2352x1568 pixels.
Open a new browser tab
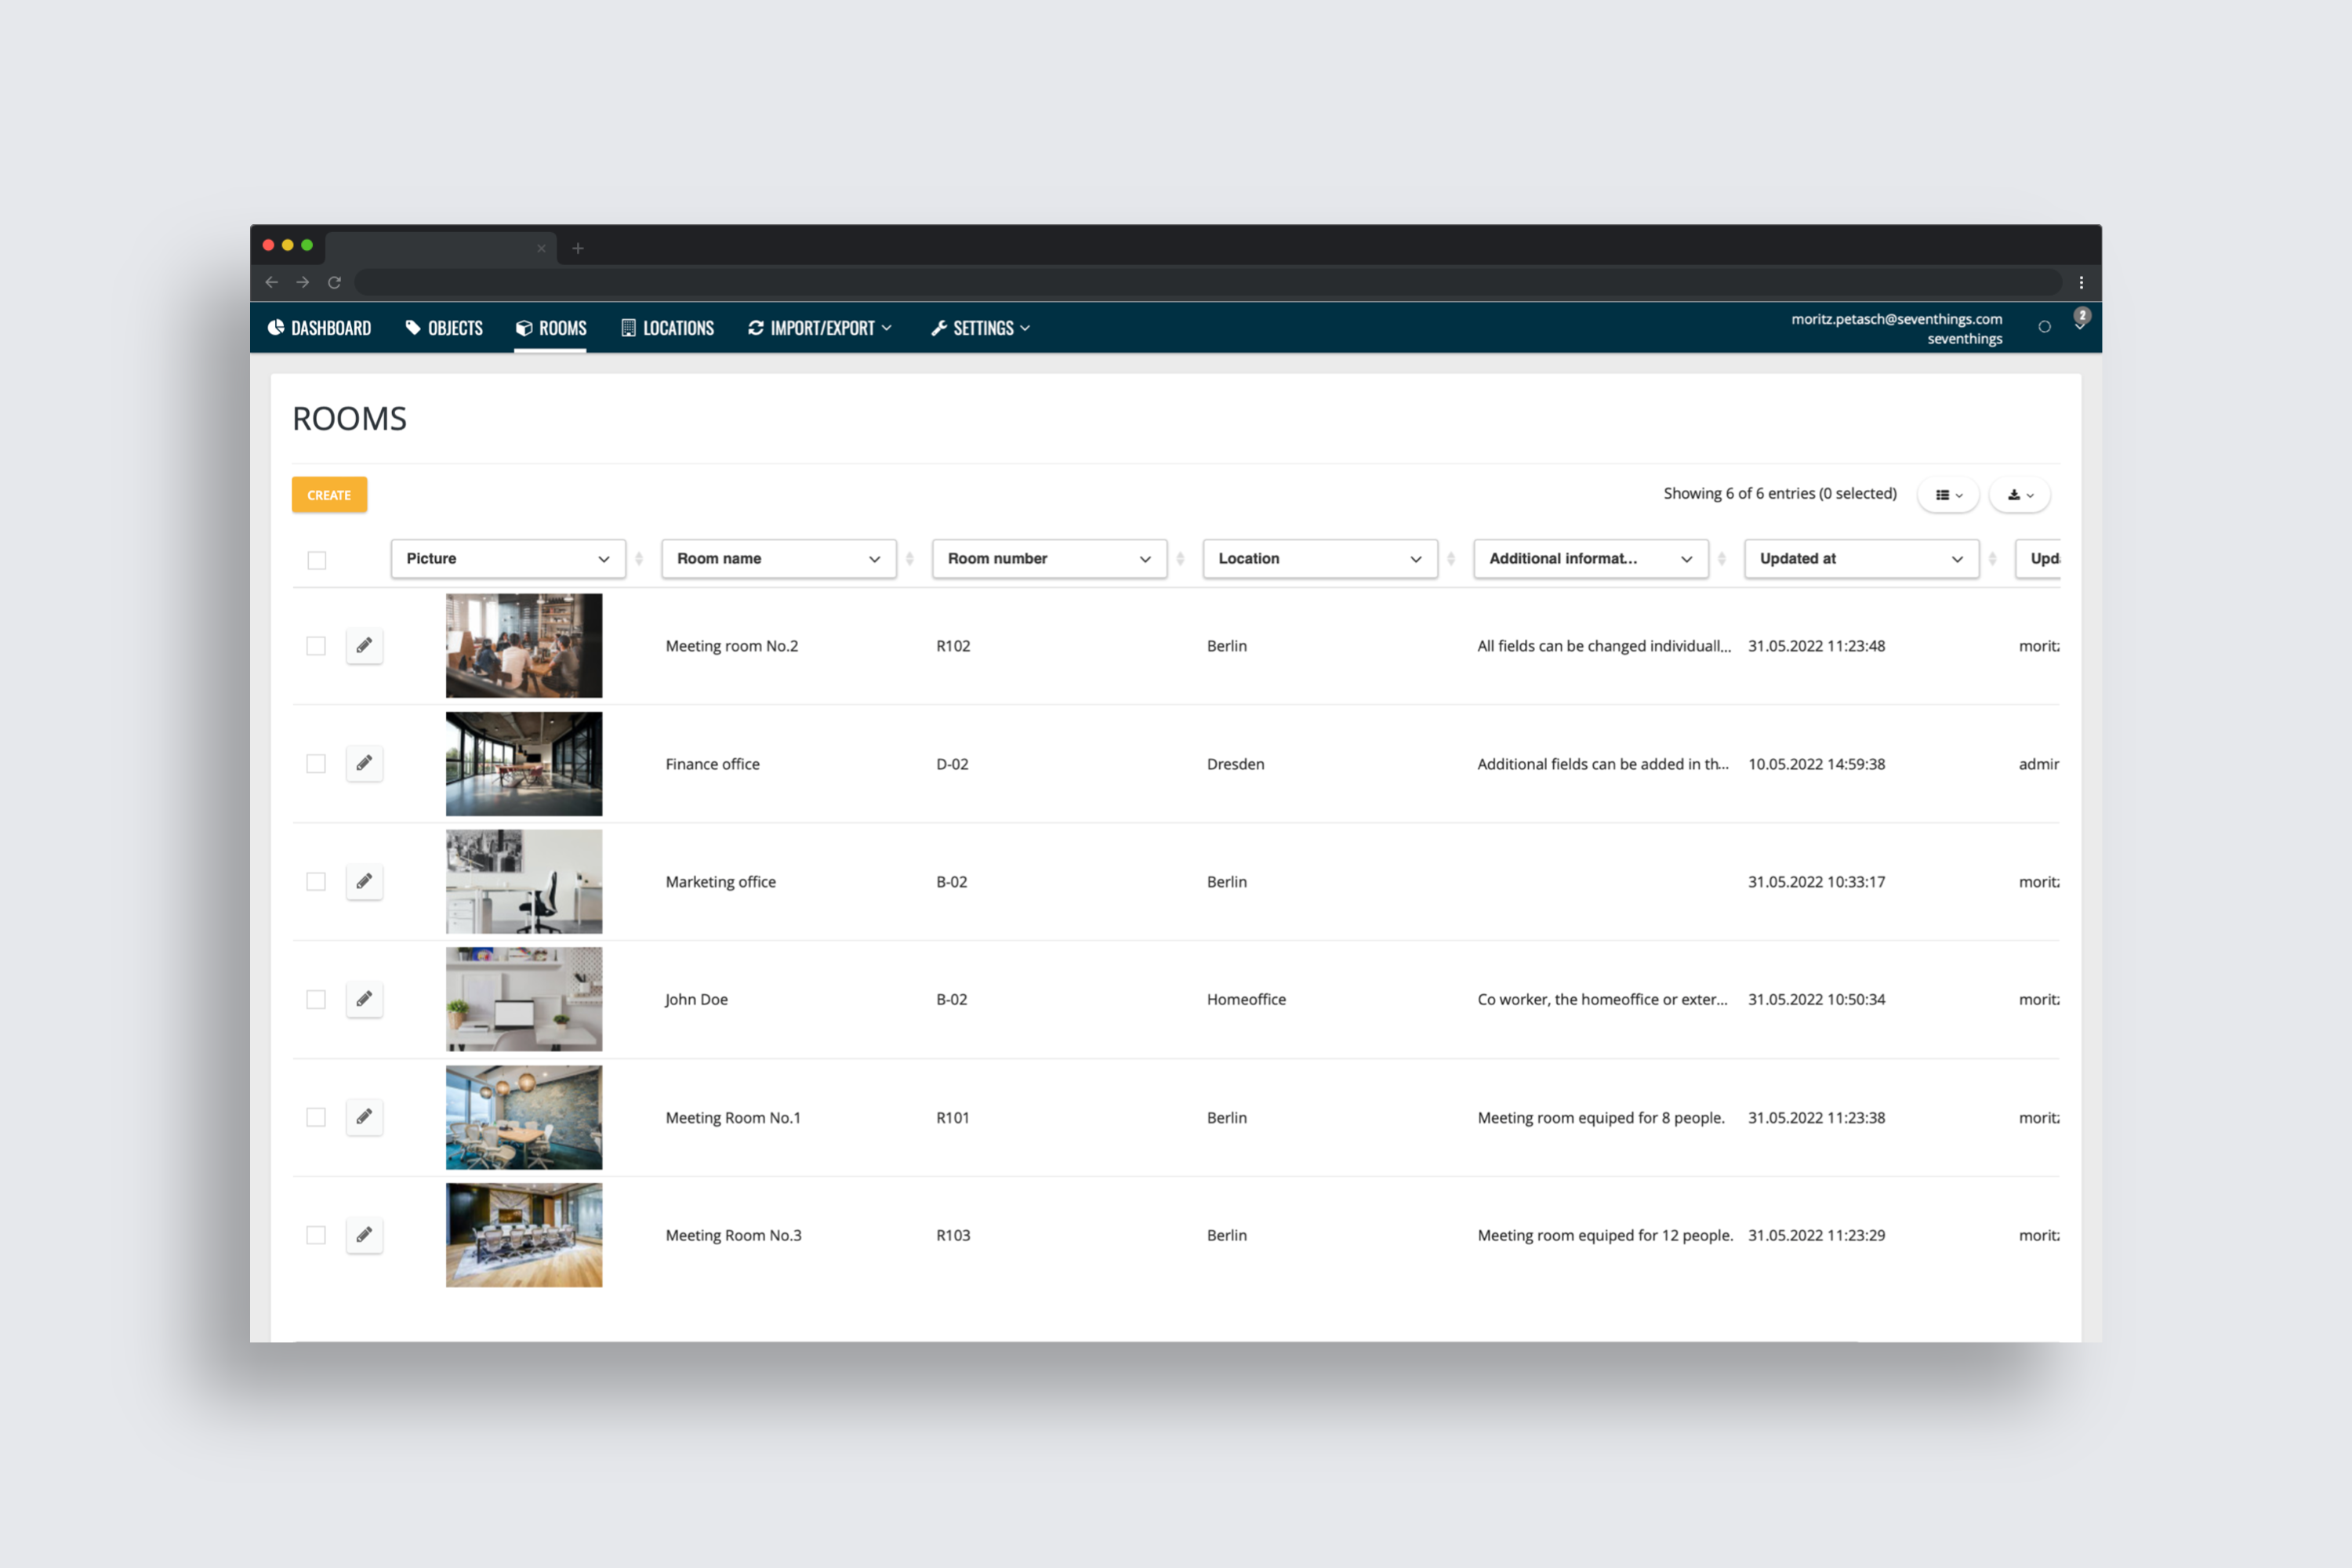coord(578,248)
